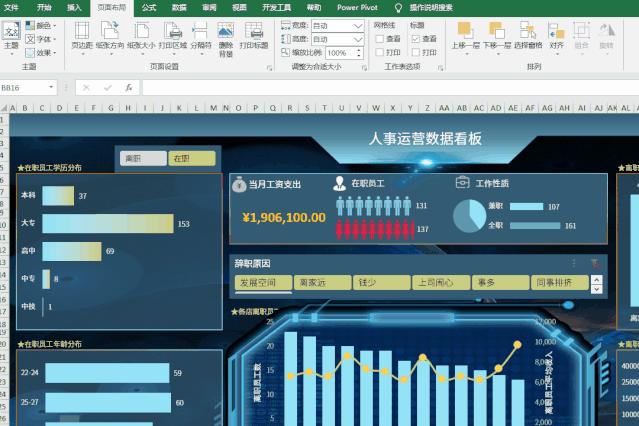Viewport: 639px width, 426px height.
Task: Uncheck the 标题 查看 checkbox
Action: point(416,39)
